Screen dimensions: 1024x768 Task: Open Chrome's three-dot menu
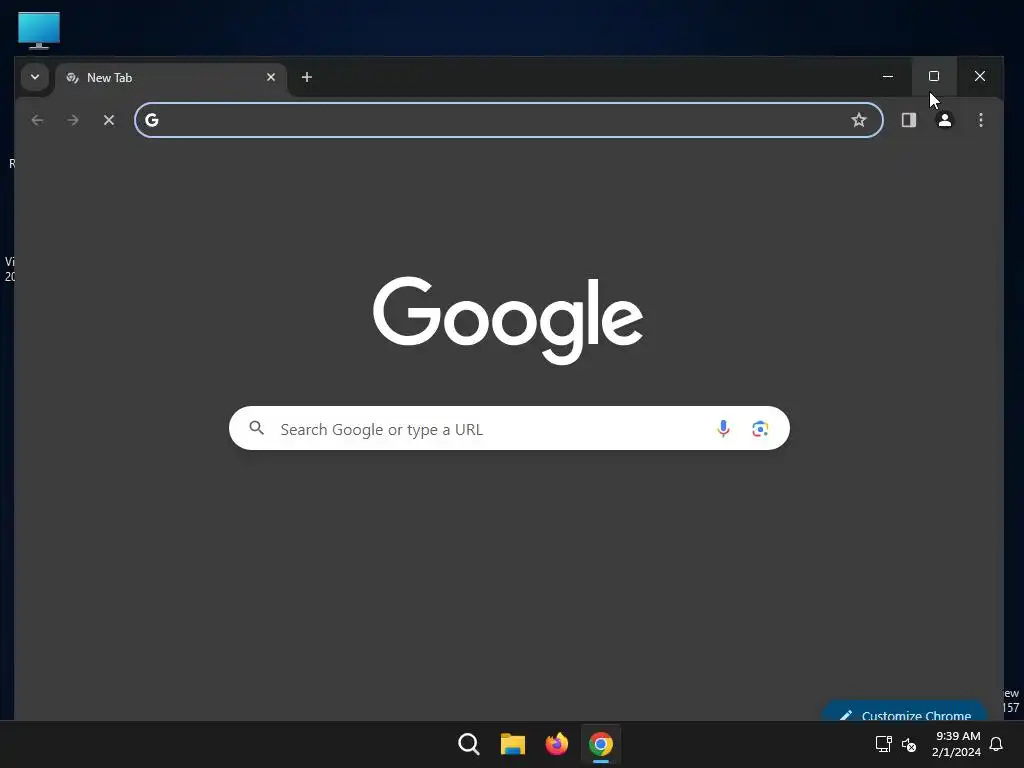point(980,120)
